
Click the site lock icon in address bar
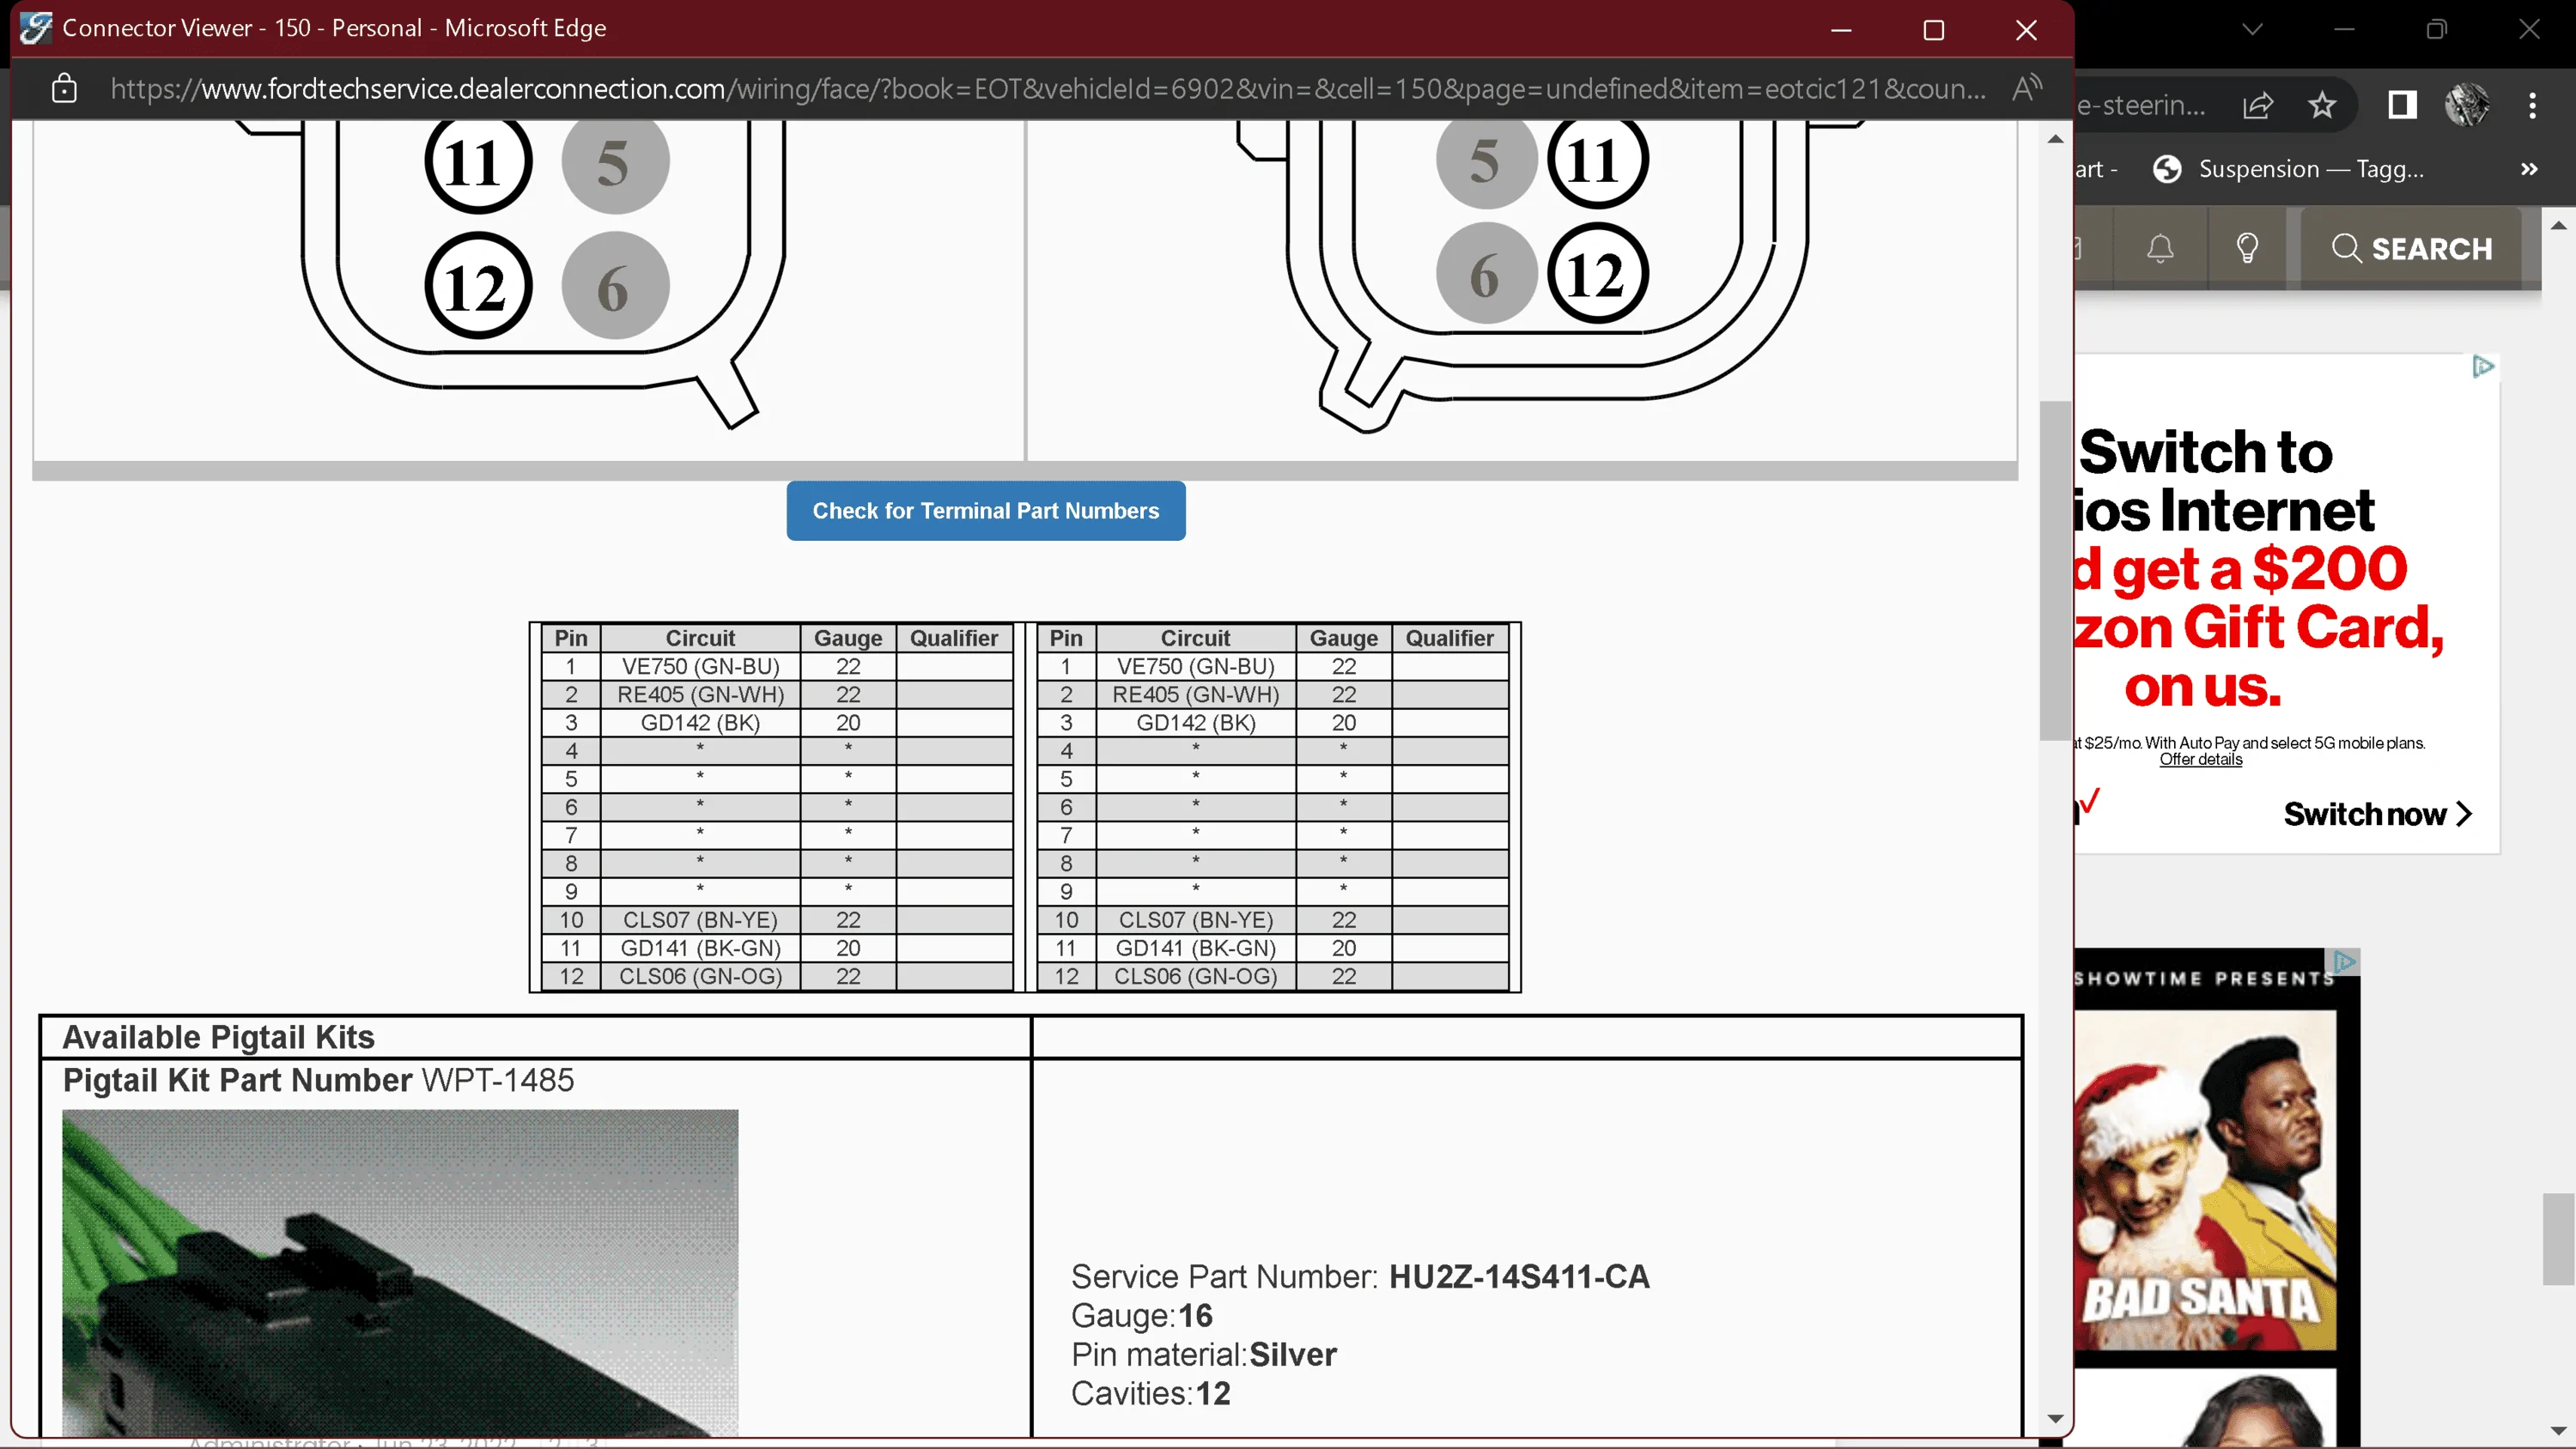click(x=64, y=89)
